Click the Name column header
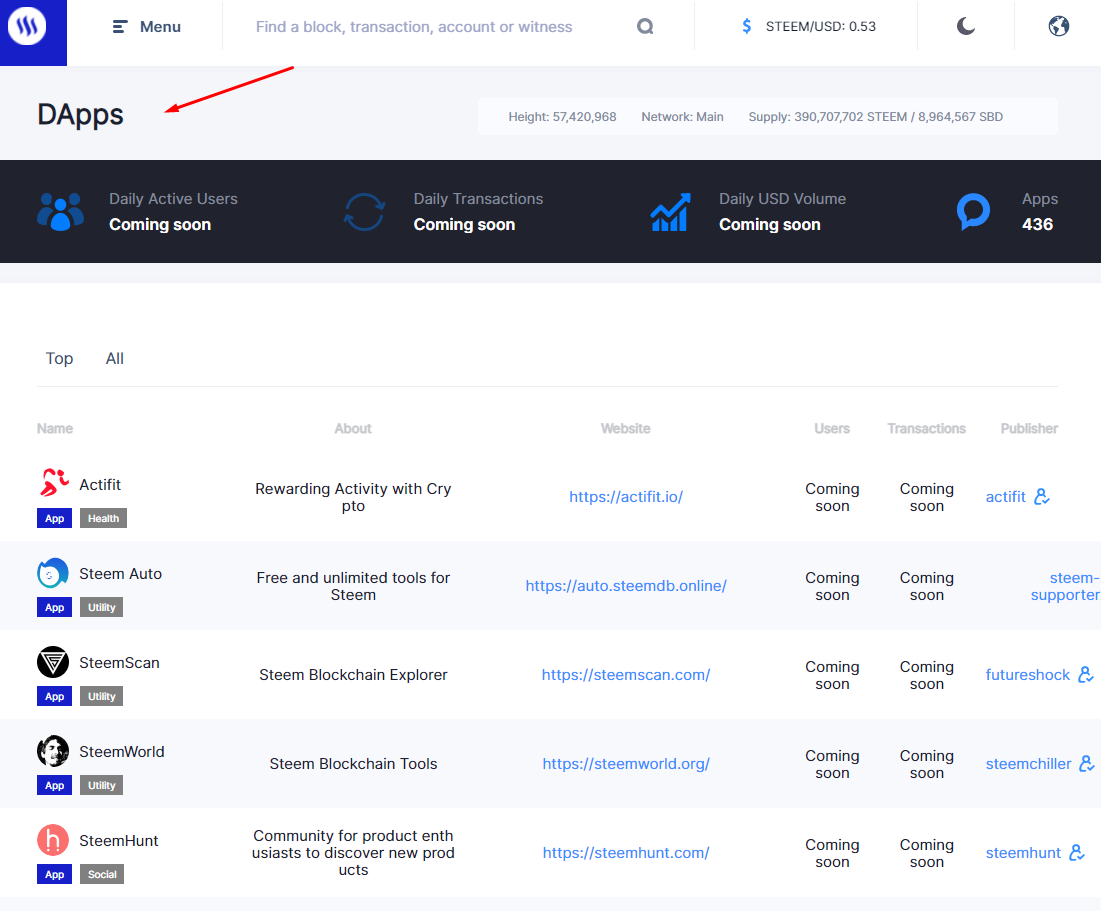1101x911 pixels. point(55,428)
